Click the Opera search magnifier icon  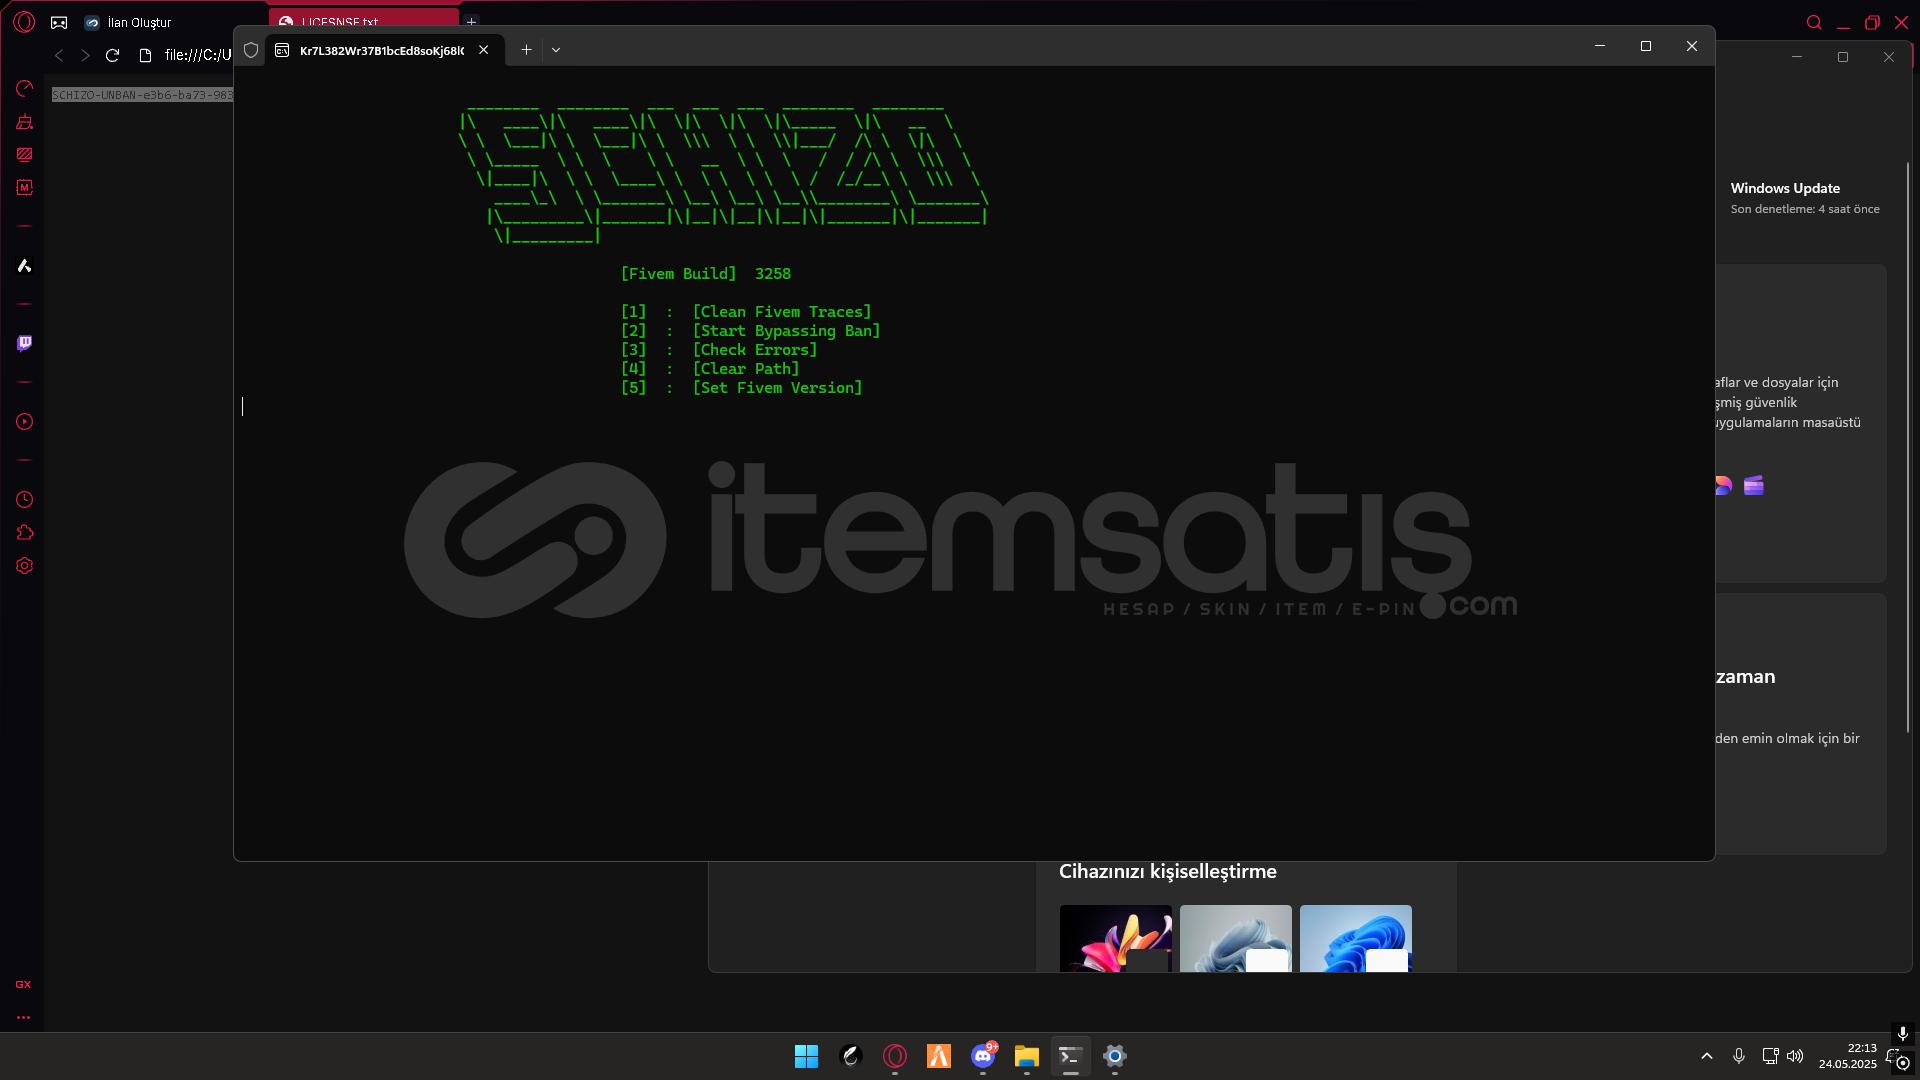point(1814,22)
